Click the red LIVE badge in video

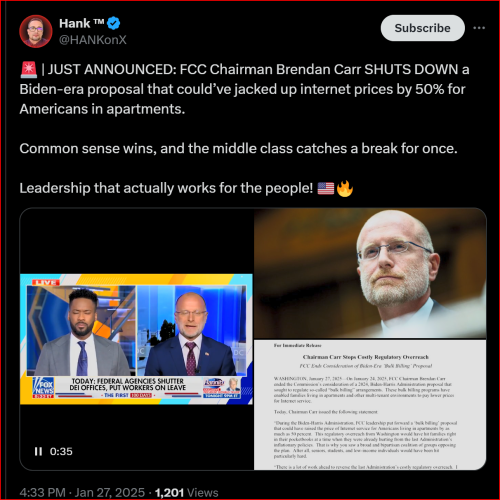[46, 282]
